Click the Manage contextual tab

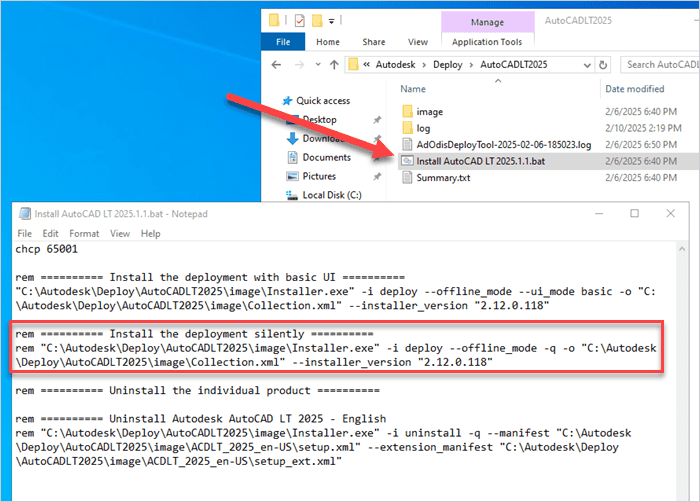[x=487, y=22]
